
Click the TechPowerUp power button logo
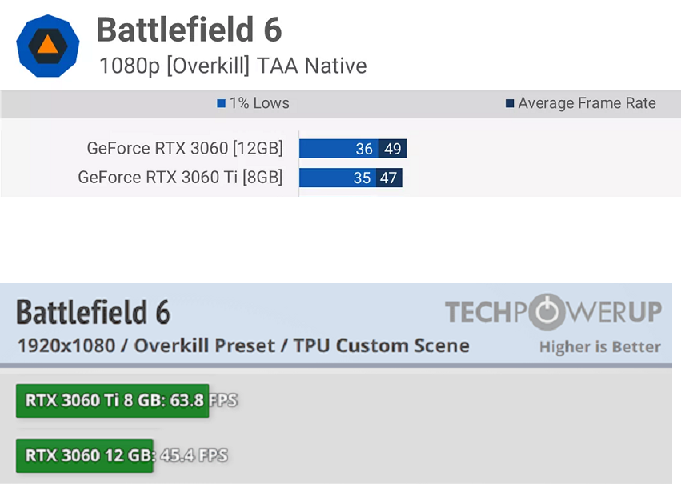click(547, 312)
